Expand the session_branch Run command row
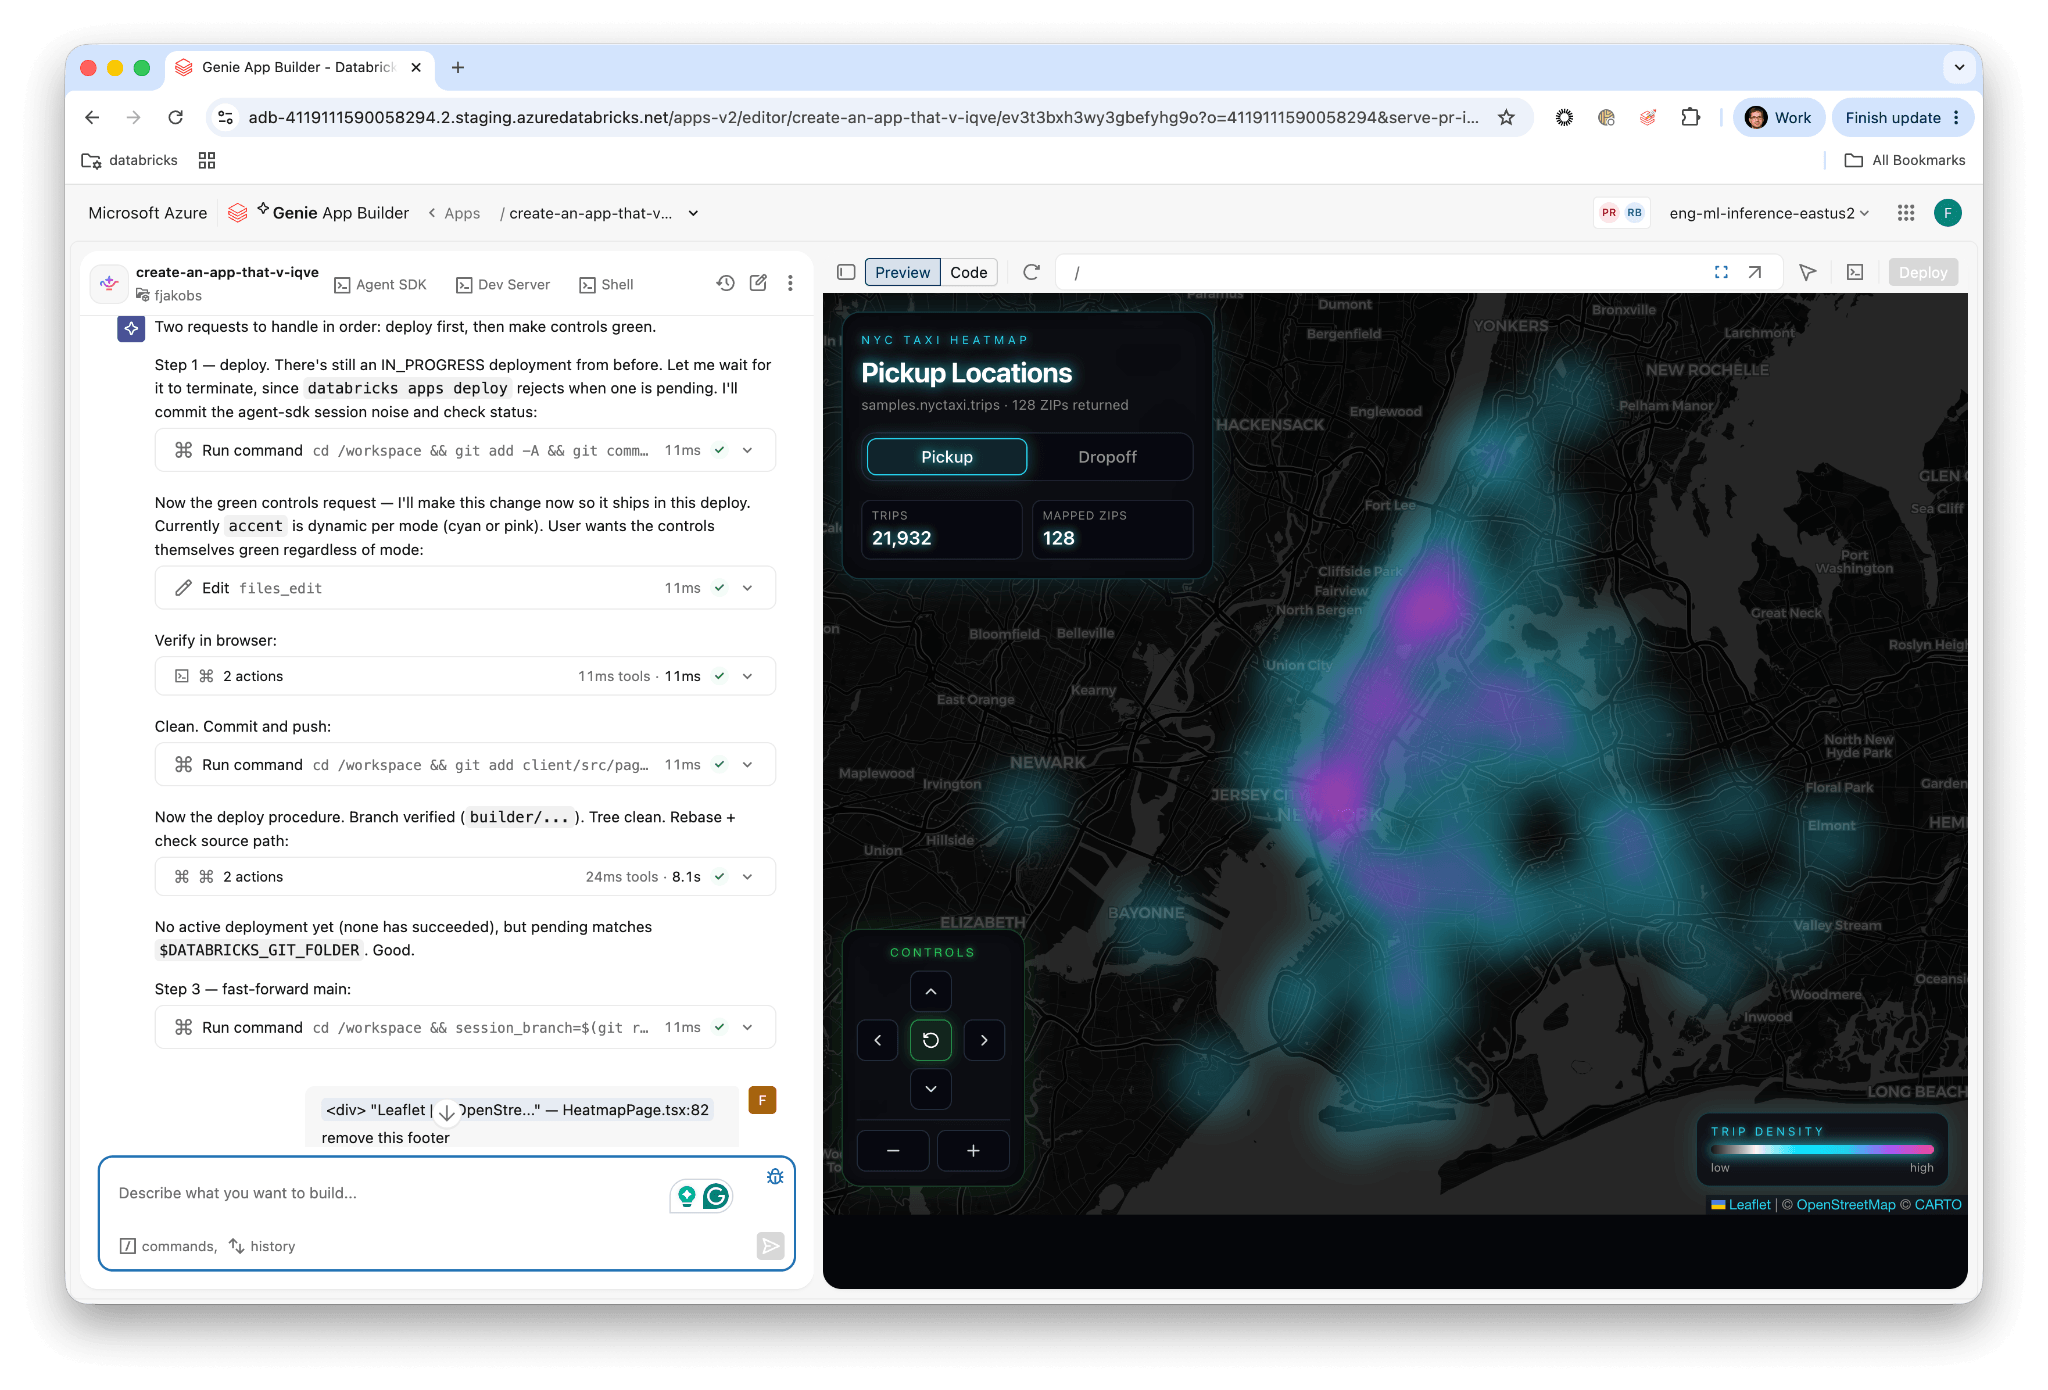The height and width of the screenshot is (1390, 2048). (465, 1028)
